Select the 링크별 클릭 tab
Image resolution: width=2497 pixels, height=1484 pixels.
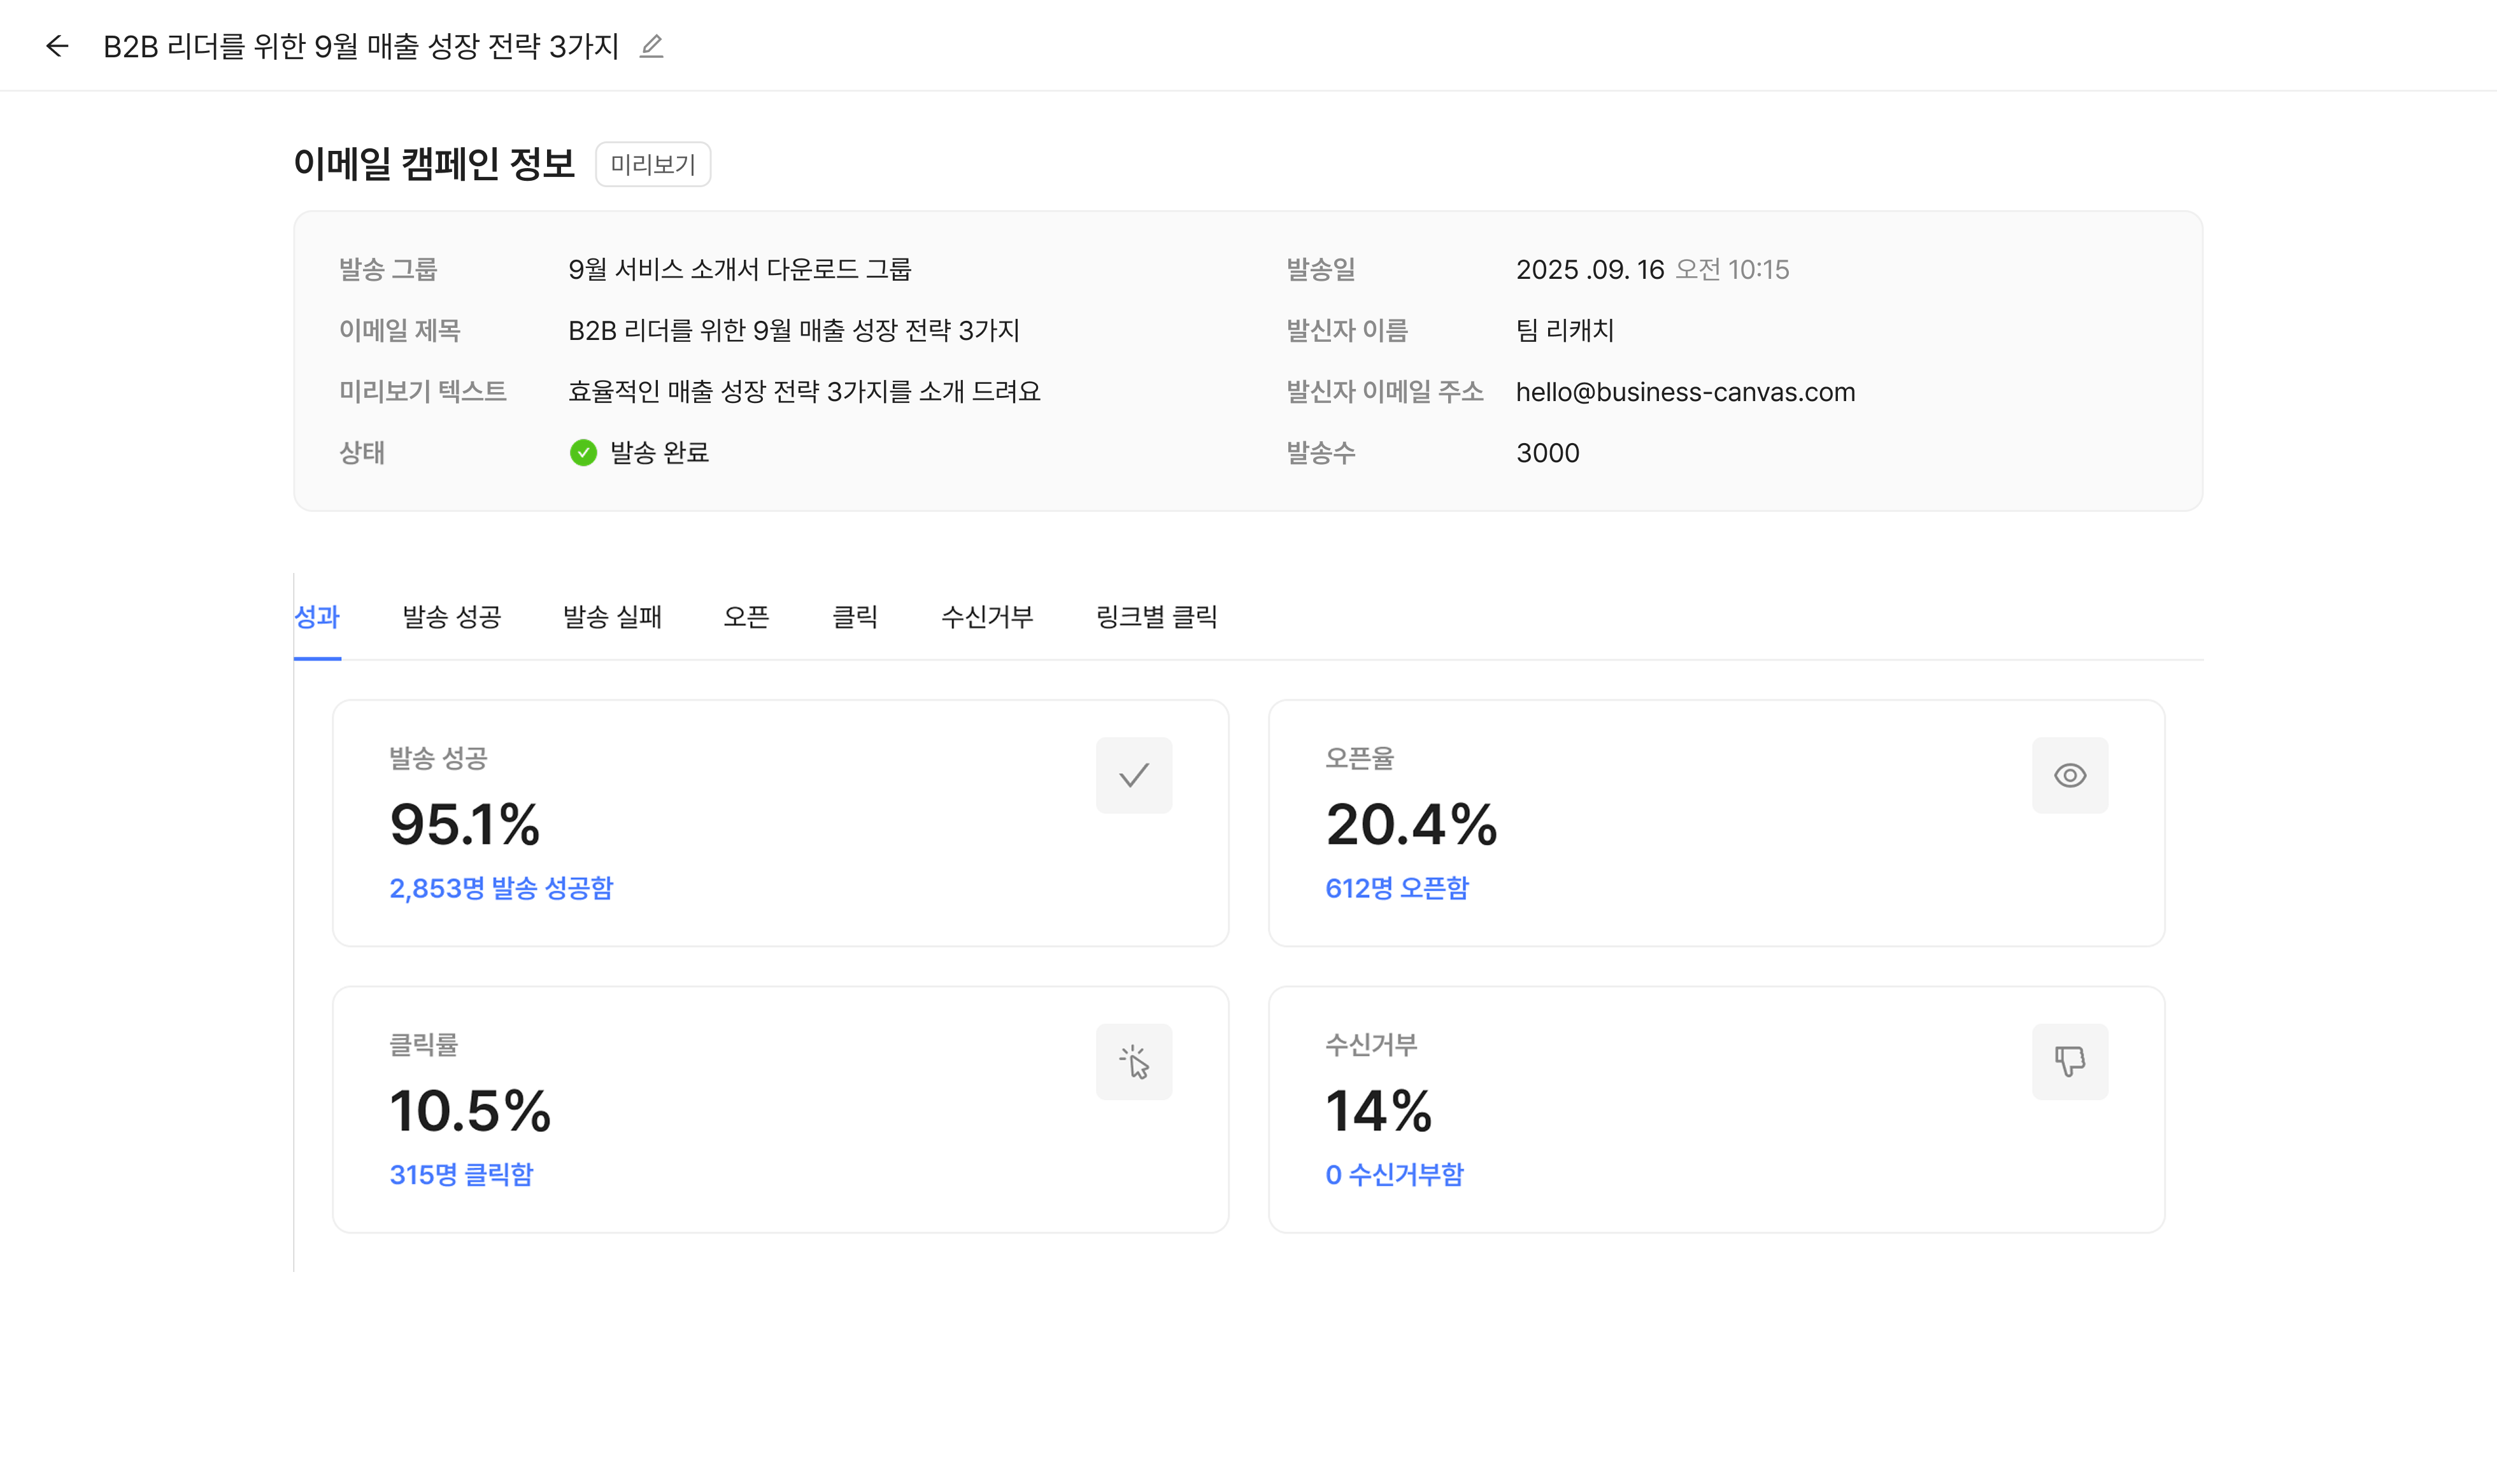coord(1156,617)
